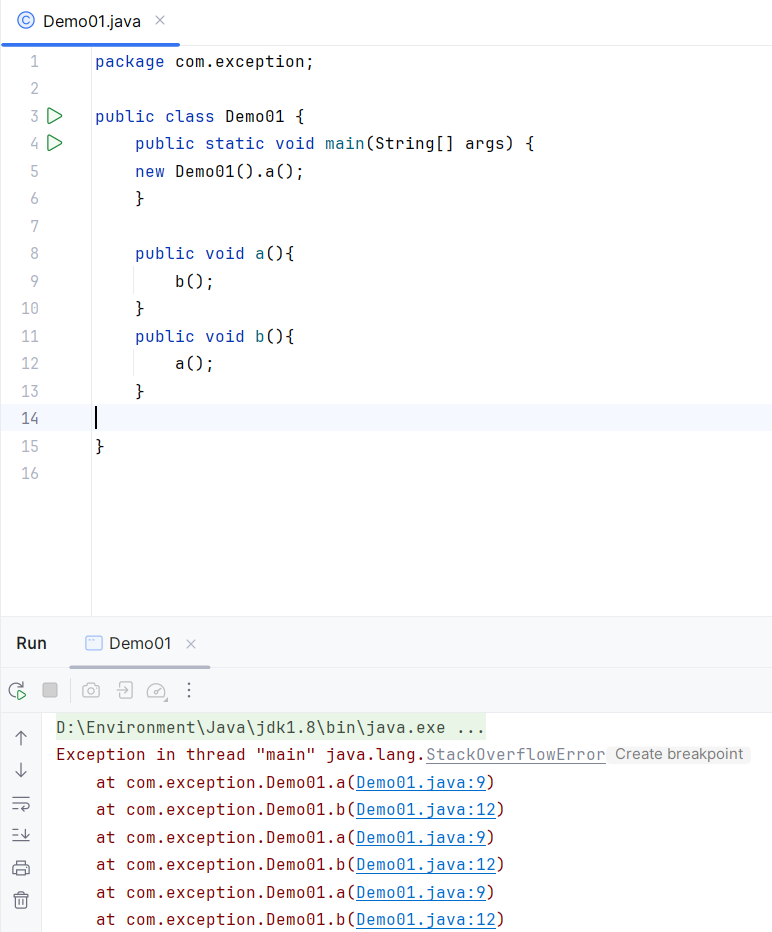The width and height of the screenshot is (772, 932).
Task: Clear console with the trash icon
Action: point(21,900)
